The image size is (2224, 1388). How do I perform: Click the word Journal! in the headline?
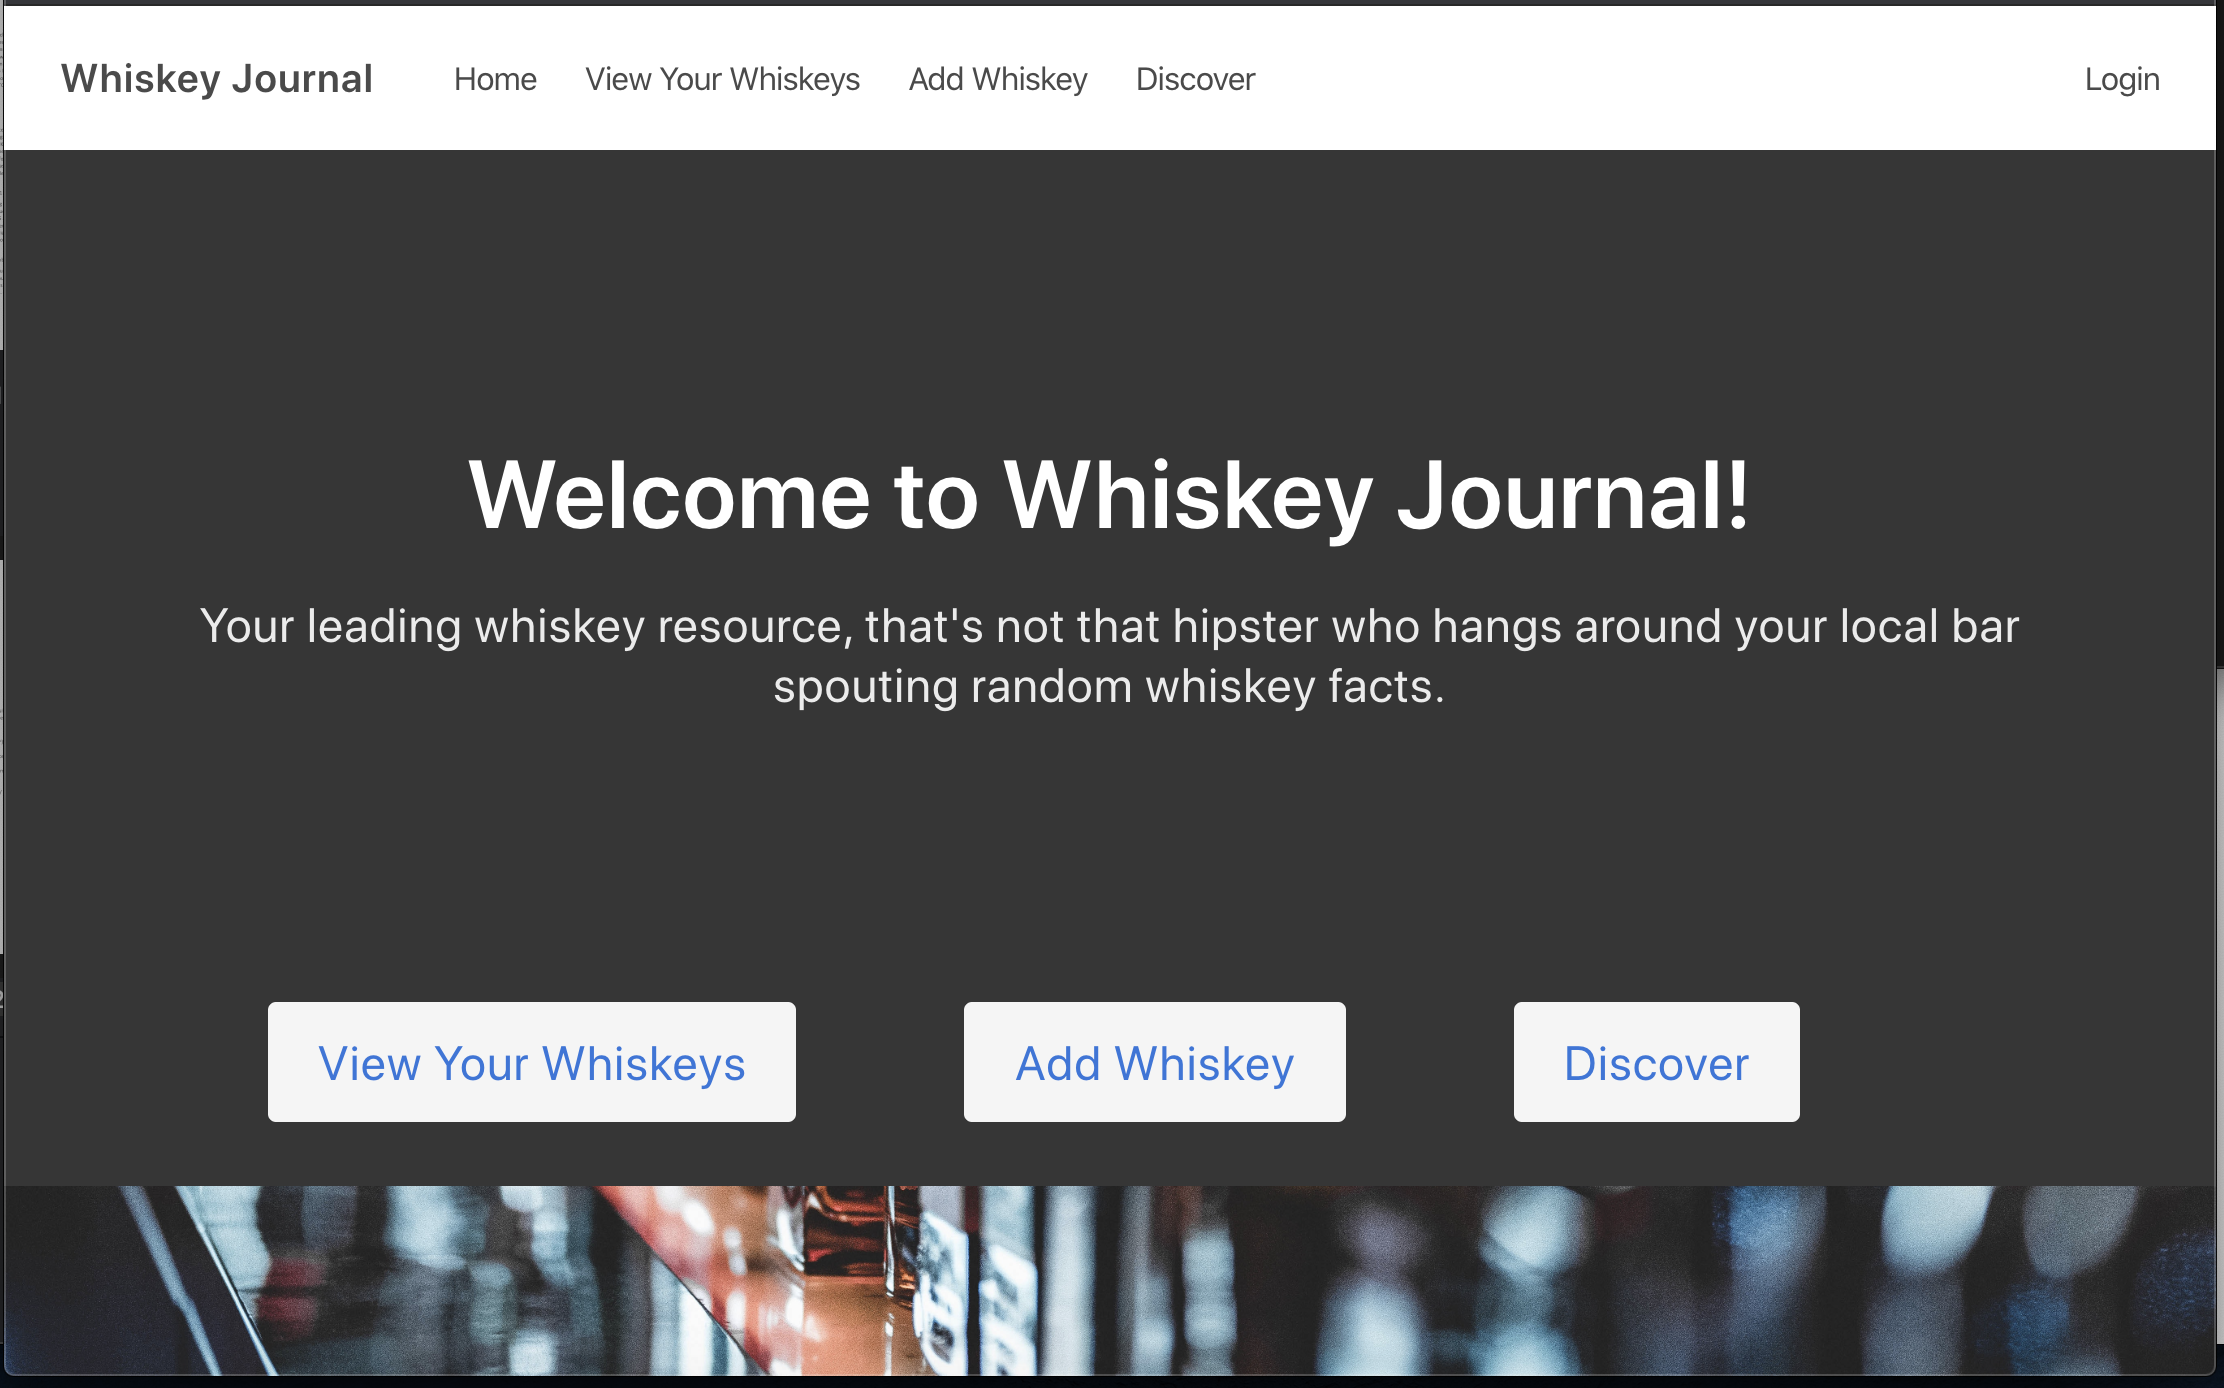coord(1572,496)
